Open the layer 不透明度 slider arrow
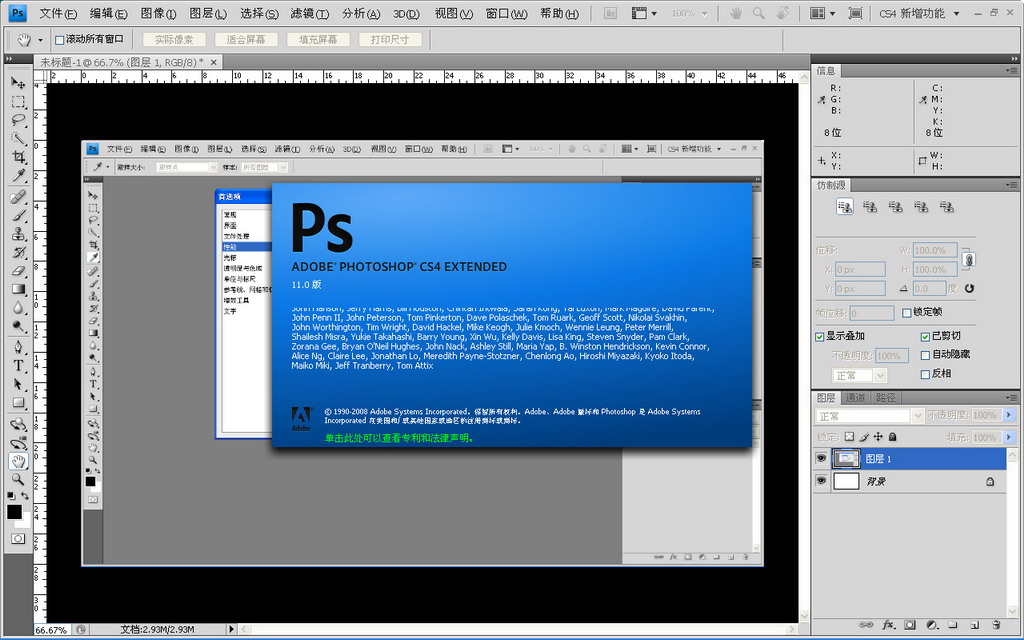 click(1010, 415)
